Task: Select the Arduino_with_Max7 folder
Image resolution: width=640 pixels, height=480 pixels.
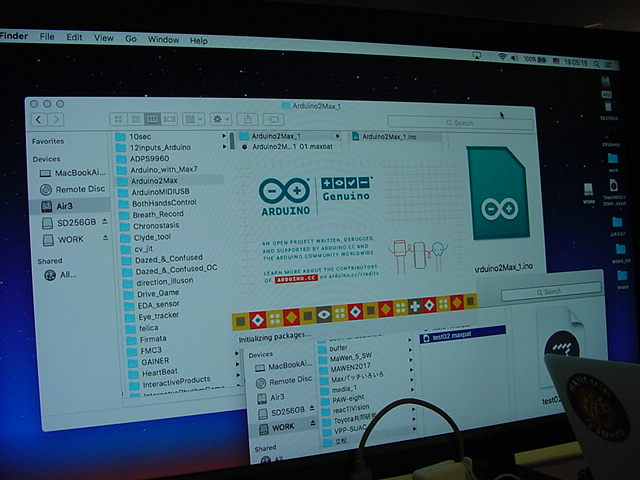Action: click(158, 169)
